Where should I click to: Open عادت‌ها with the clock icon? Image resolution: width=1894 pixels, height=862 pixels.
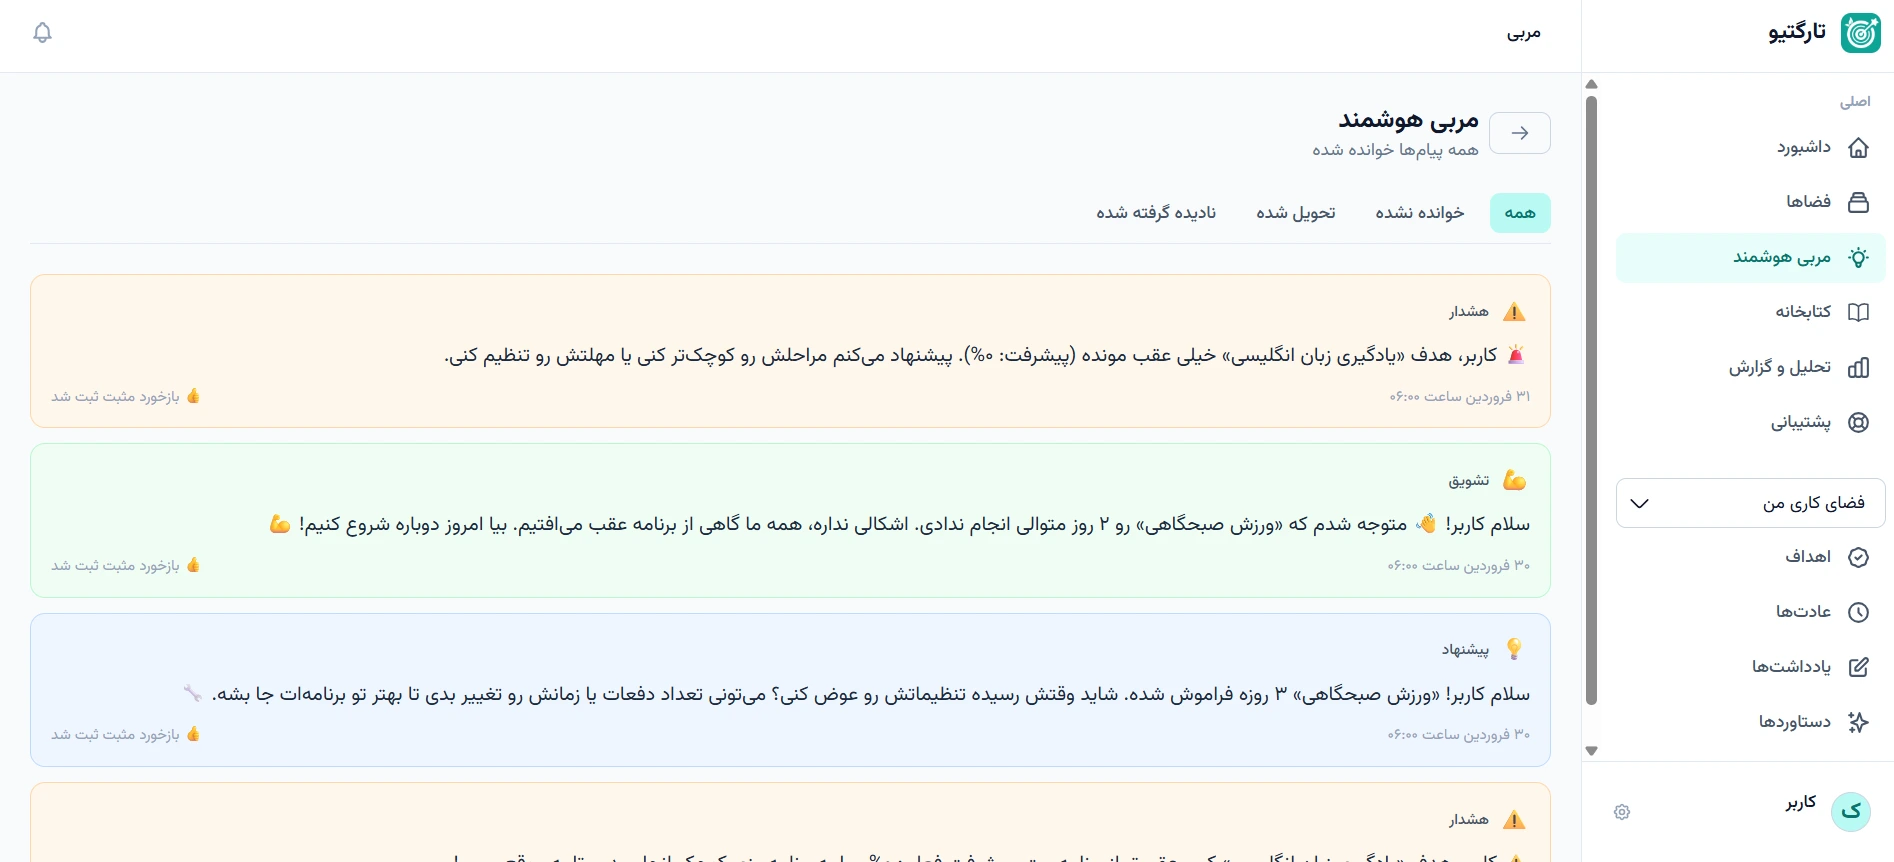coord(1858,612)
